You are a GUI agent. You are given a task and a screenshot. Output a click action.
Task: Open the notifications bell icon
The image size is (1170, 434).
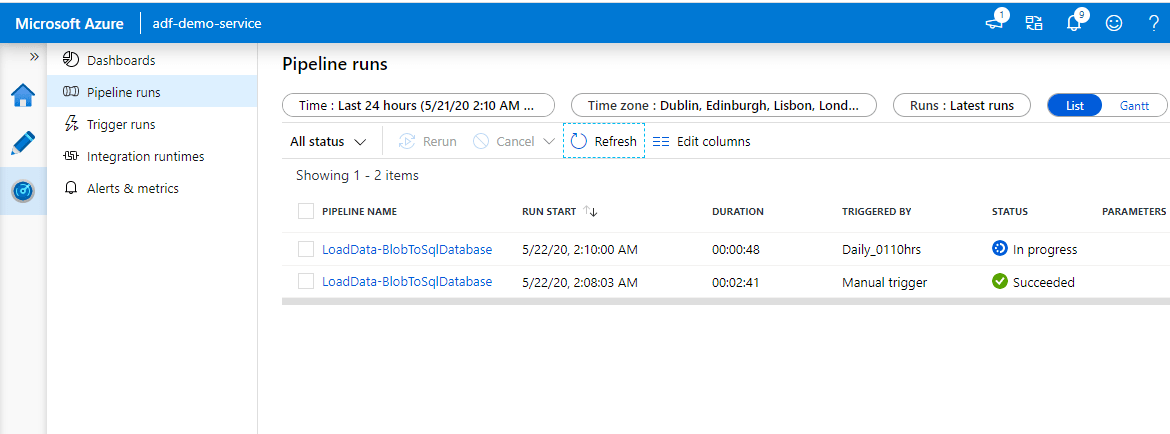pos(1075,22)
